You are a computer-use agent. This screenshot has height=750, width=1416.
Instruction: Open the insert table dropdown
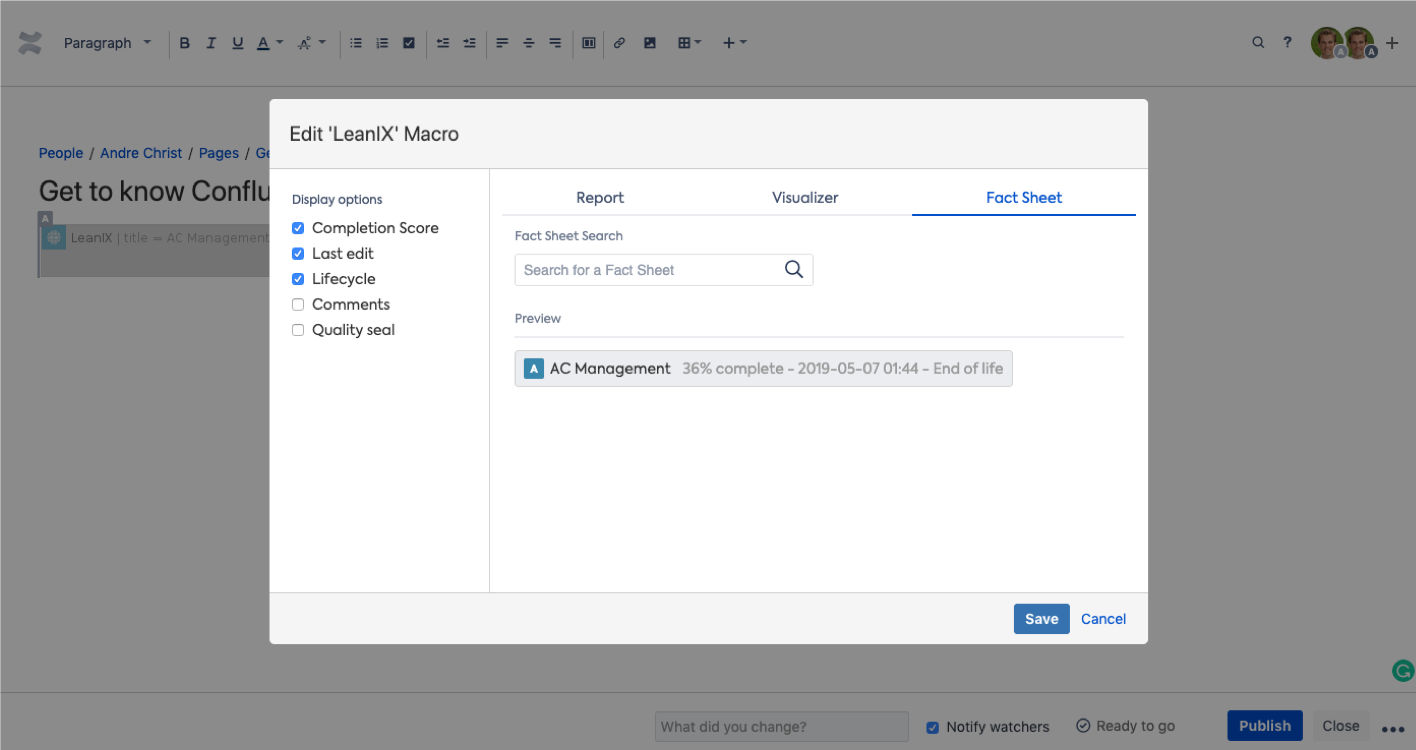[689, 43]
